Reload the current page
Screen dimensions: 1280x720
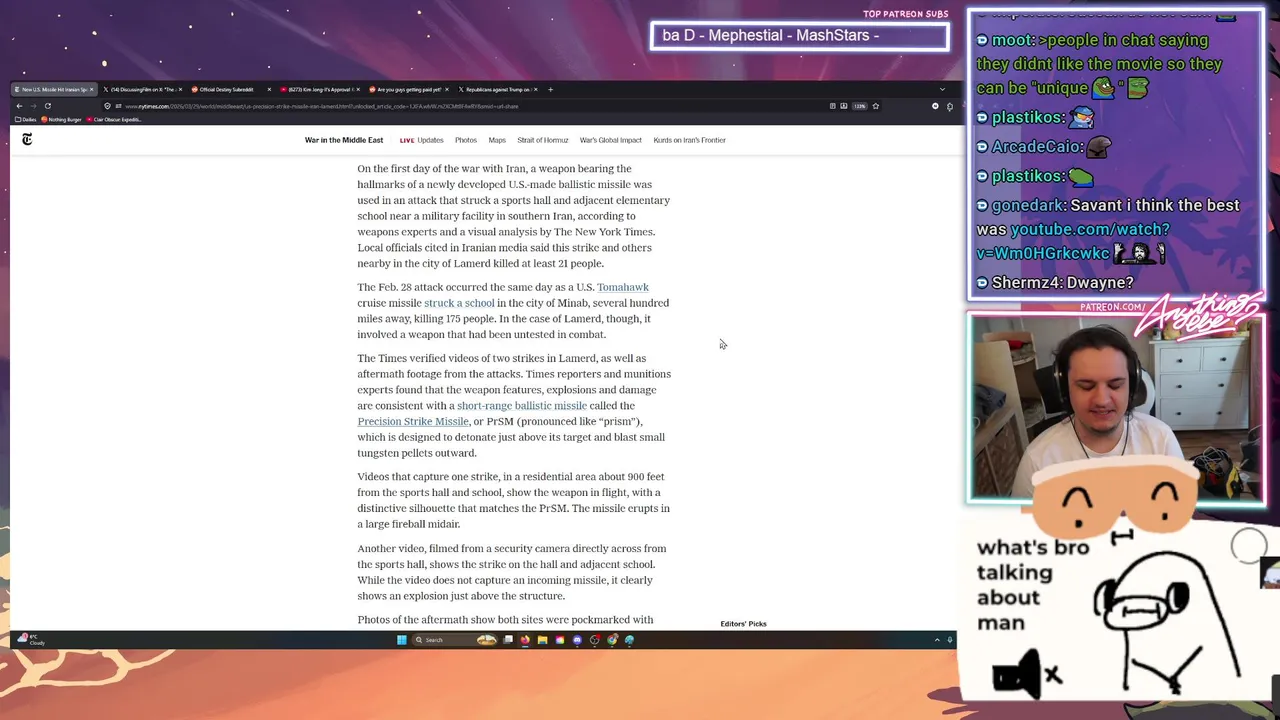pos(47,106)
